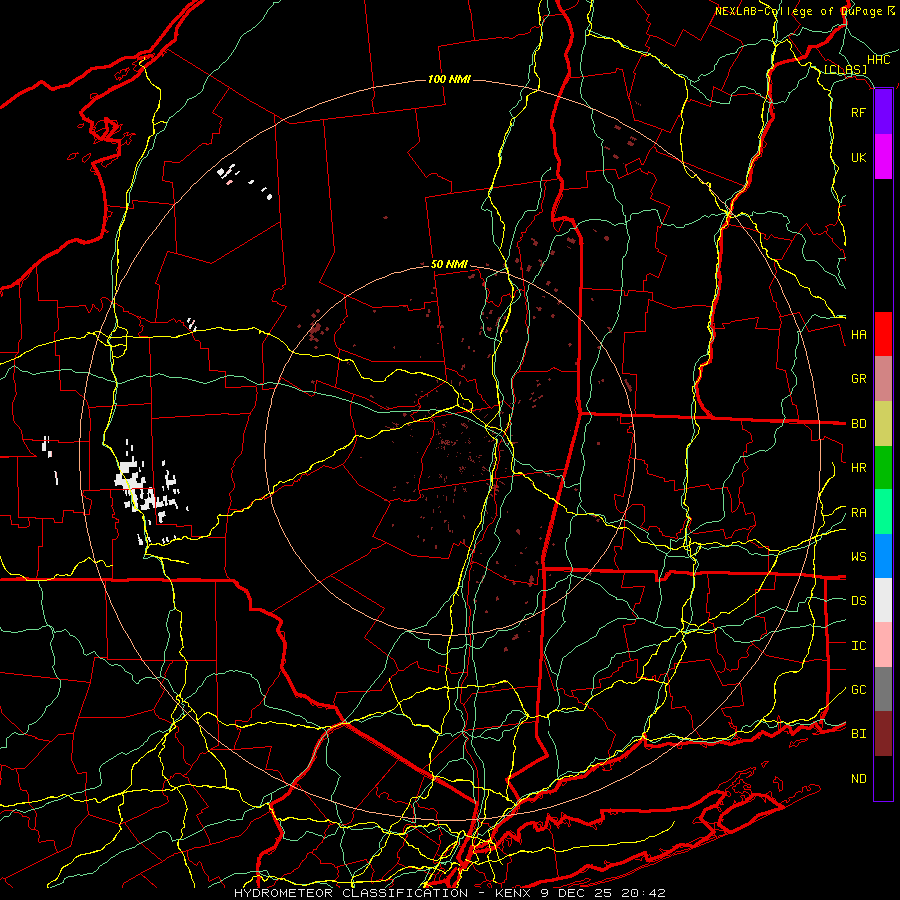900x900 pixels.
Task: Click the DS white legend swatch
Action: tap(883, 600)
